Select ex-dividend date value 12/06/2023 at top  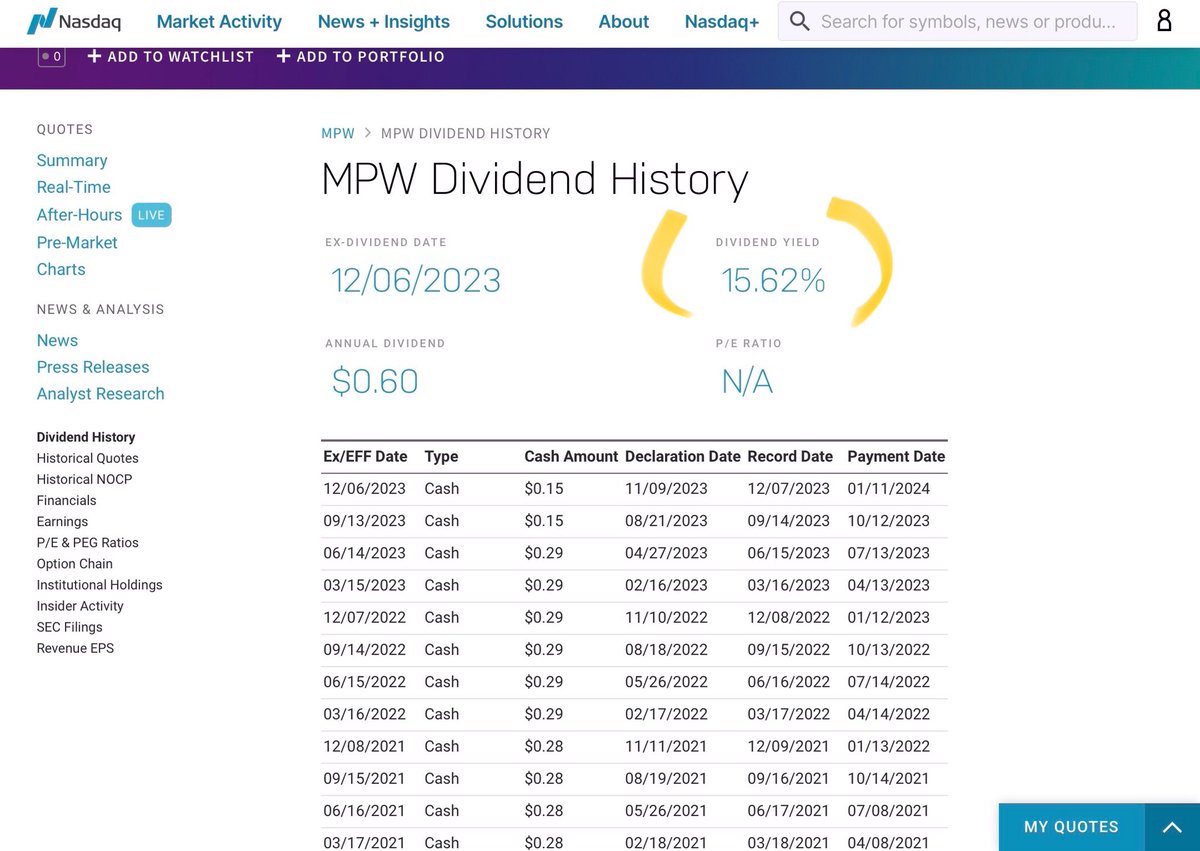(416, 281)
